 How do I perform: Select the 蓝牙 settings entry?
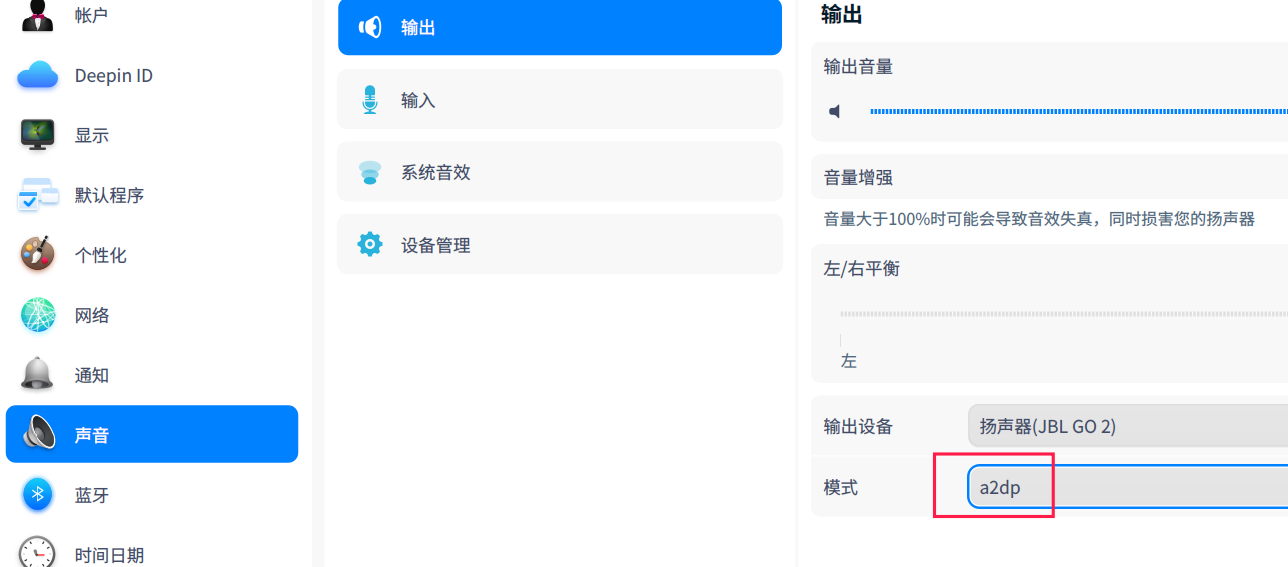[152, 494]
